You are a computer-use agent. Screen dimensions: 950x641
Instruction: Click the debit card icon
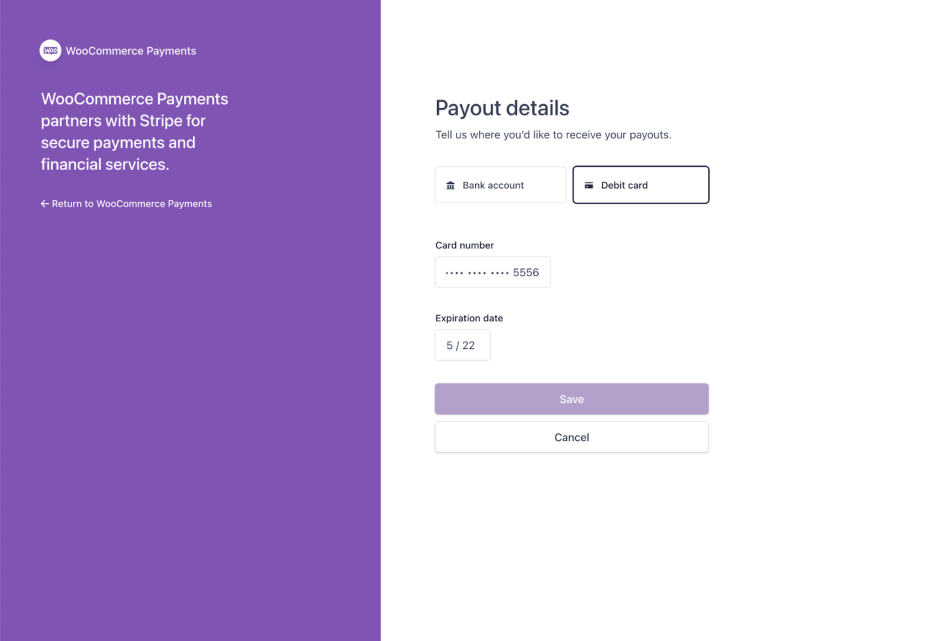(589, 186)
